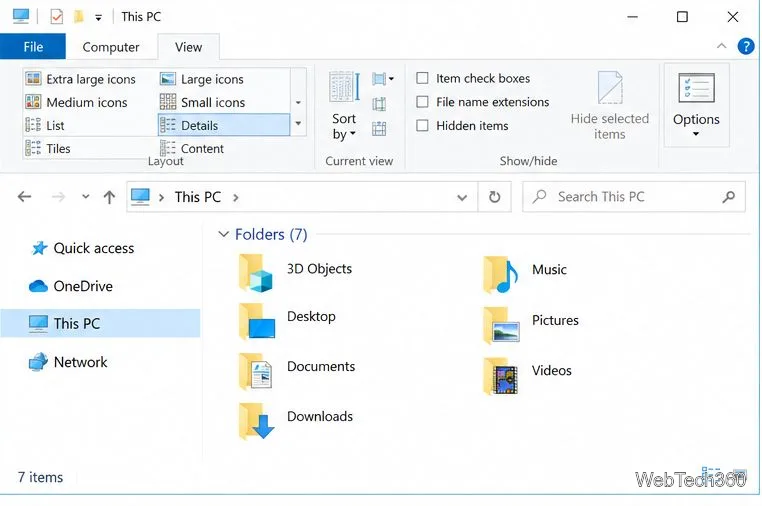Open Quick access in the sidebar
The image size is (762, 506).
click(83, 248)
